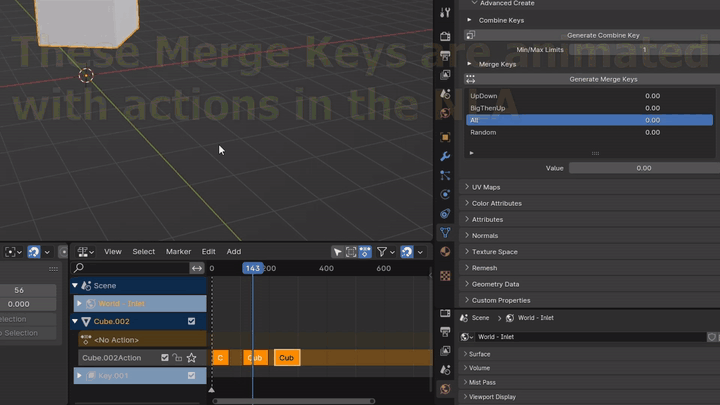720x405 pixels.
Task: Toggle the Cube.002 channel checkbox
Action: 191,321
